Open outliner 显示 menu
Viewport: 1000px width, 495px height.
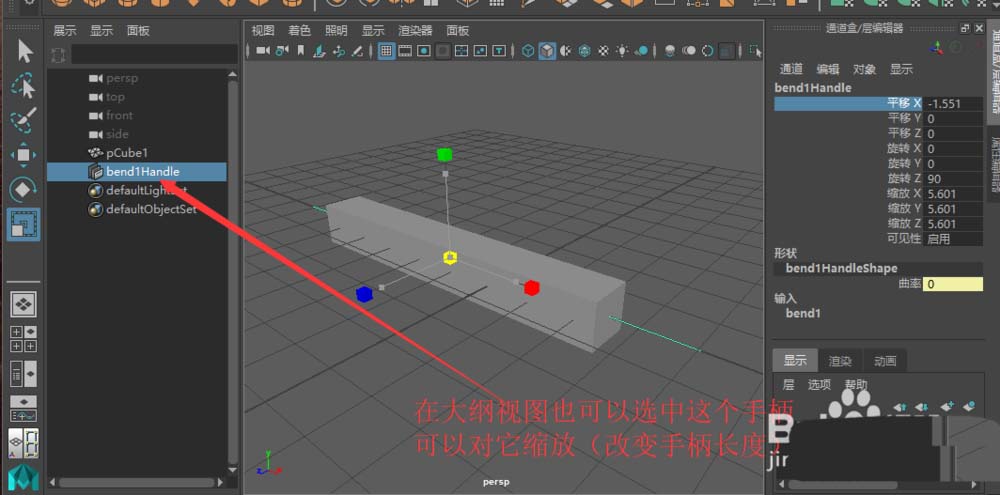[101, 31]
